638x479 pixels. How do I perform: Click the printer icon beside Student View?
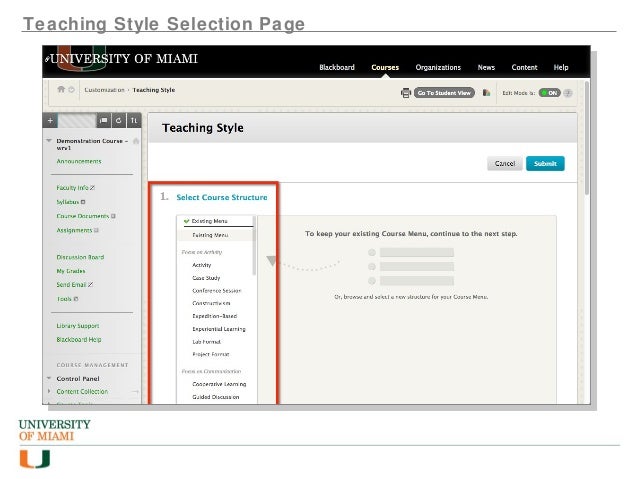(406, 93)
